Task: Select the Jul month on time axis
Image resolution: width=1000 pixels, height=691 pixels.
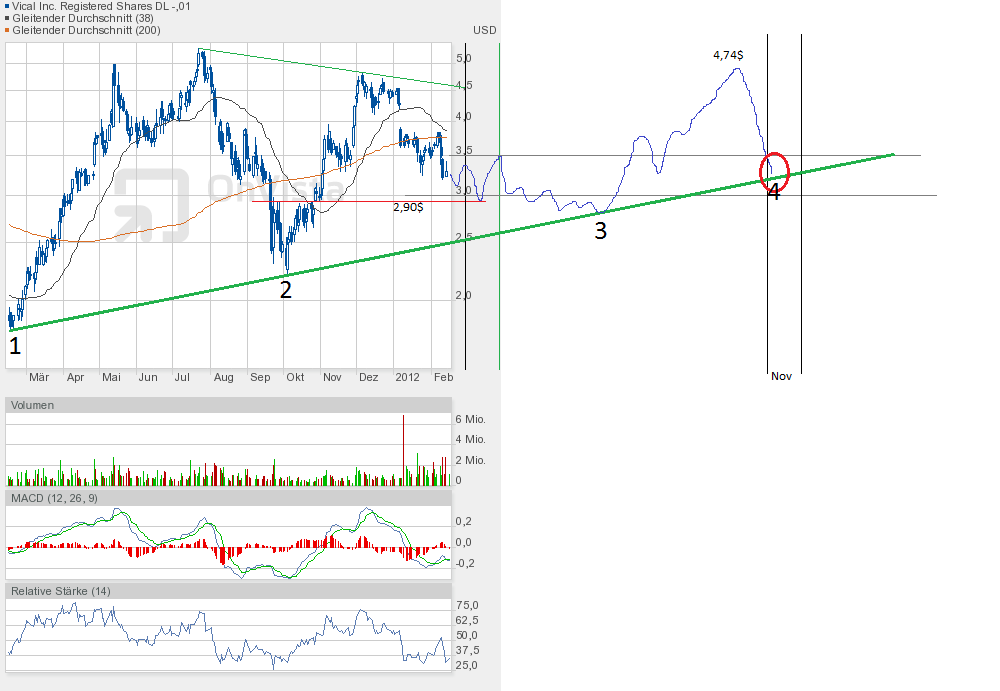Action: coord(182,378)
